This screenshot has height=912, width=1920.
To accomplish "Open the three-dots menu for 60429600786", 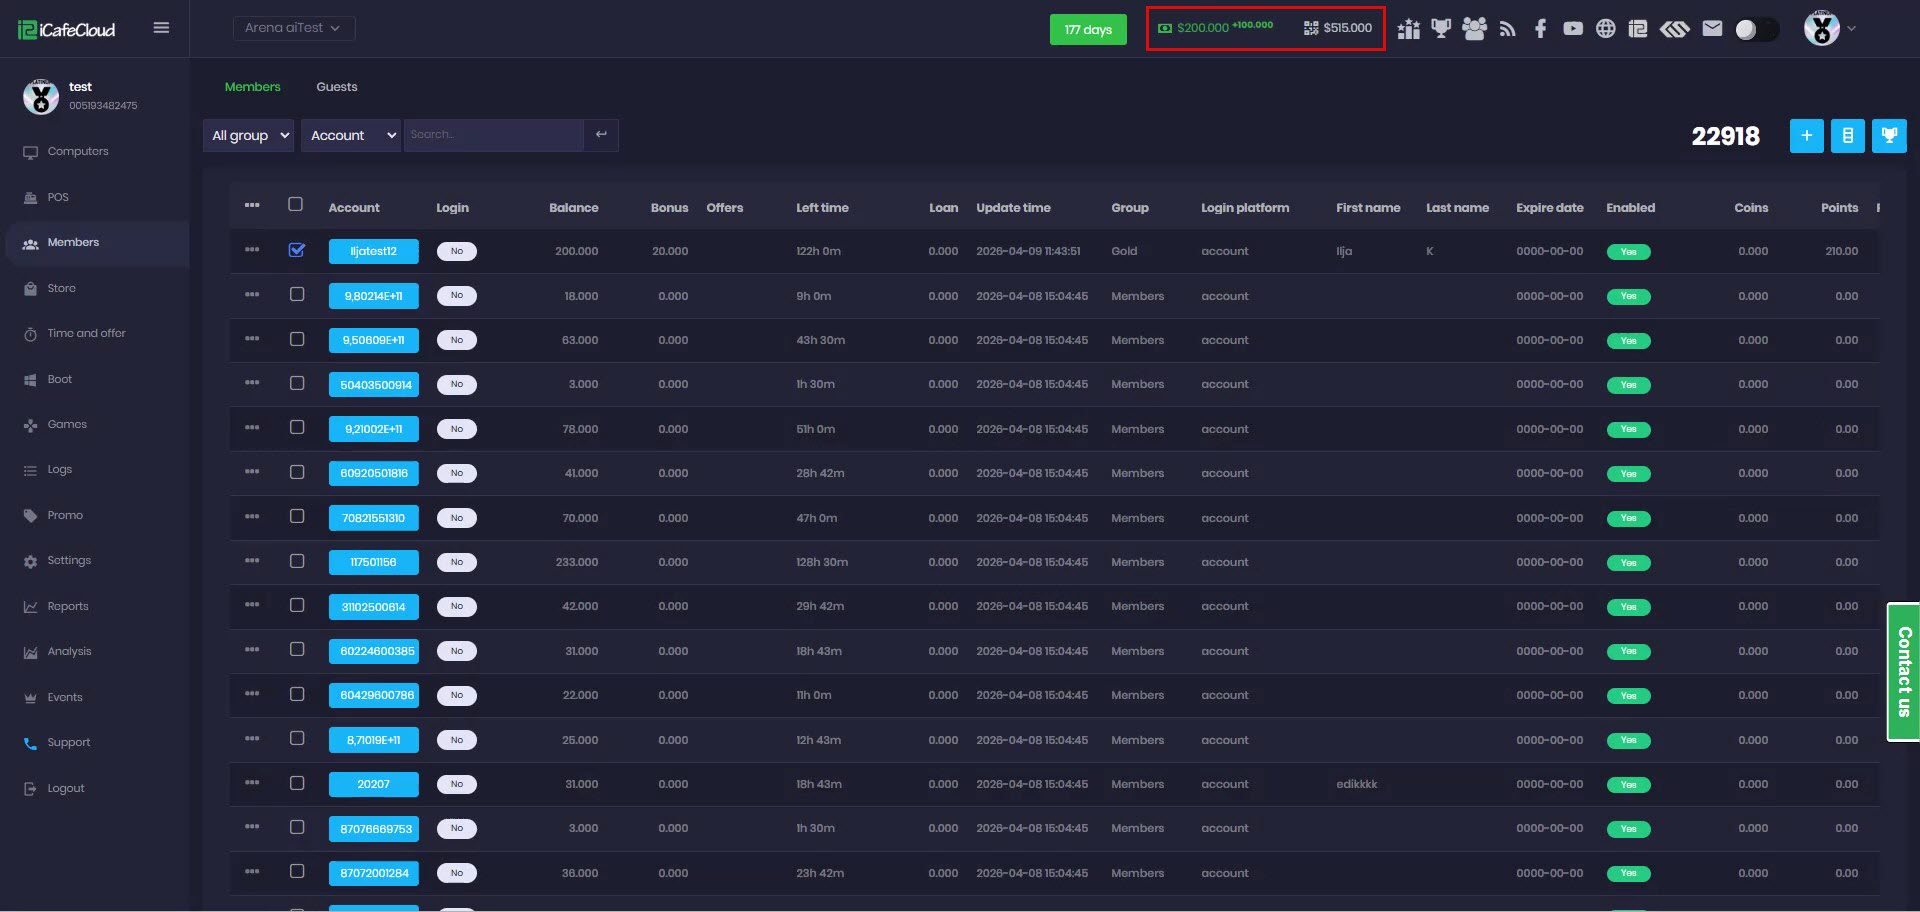I will [252, 694].
